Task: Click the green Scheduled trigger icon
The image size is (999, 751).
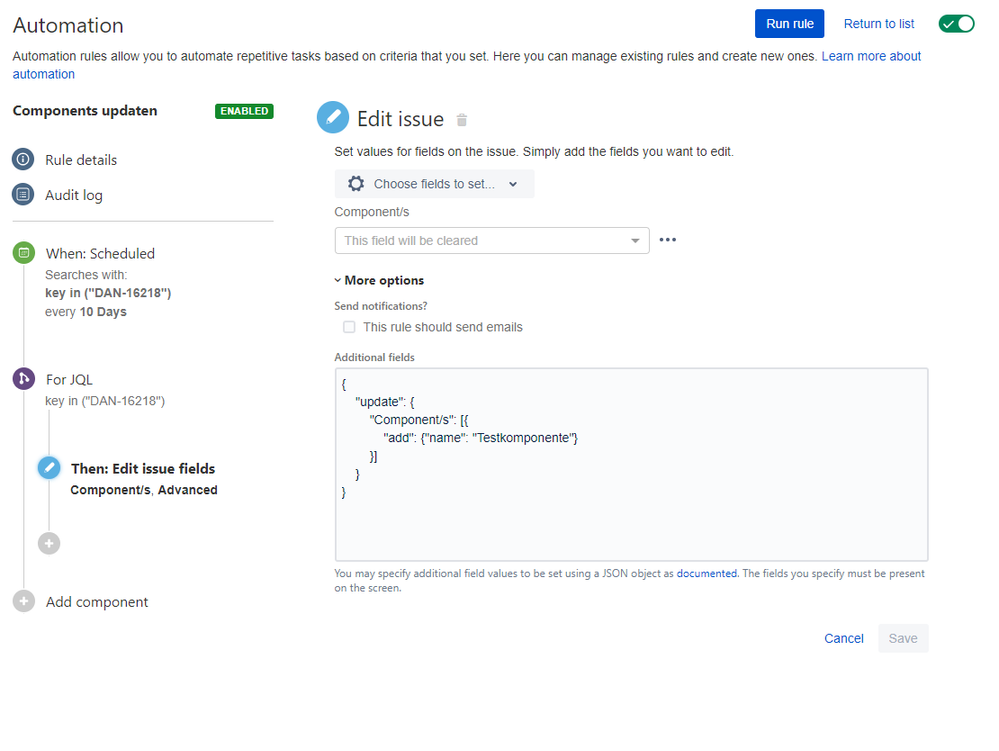Action: click(23, 254)
